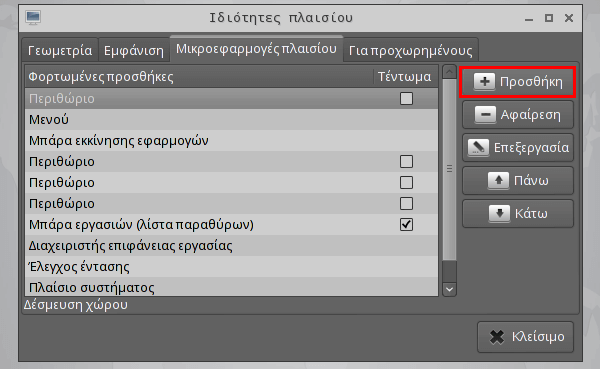This screenshot has width=600, height=369.
Task: Click the X icon on Κλείσιμο button
Action: tap(497, 337)
